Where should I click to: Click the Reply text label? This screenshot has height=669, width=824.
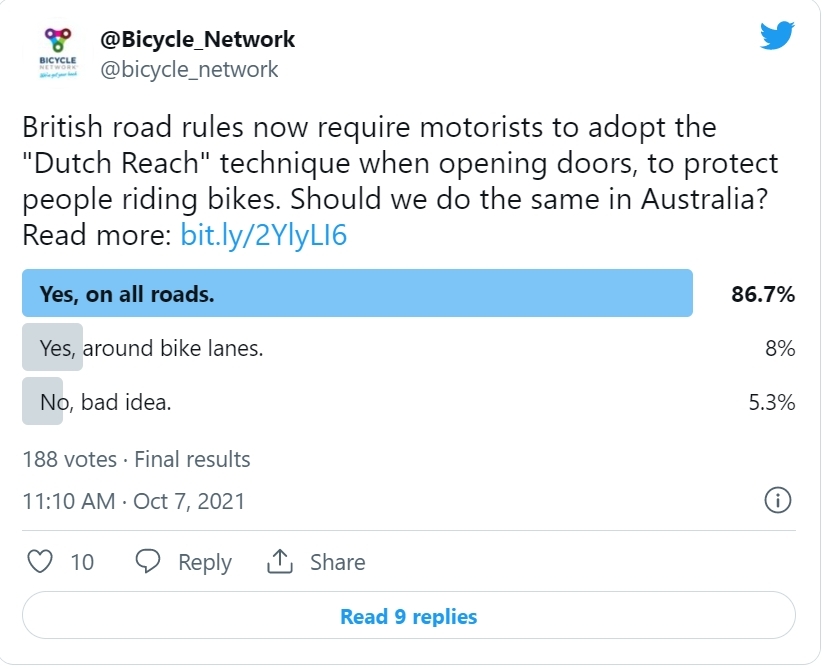tap(205, 562)
